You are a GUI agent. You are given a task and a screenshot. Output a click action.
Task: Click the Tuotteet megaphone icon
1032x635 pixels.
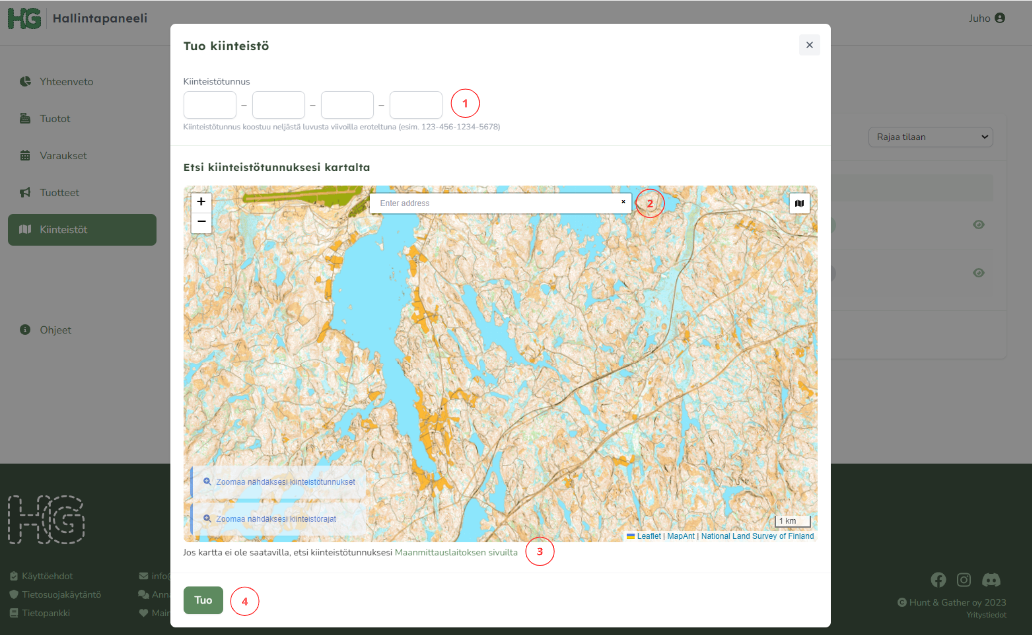pos(25,193)
